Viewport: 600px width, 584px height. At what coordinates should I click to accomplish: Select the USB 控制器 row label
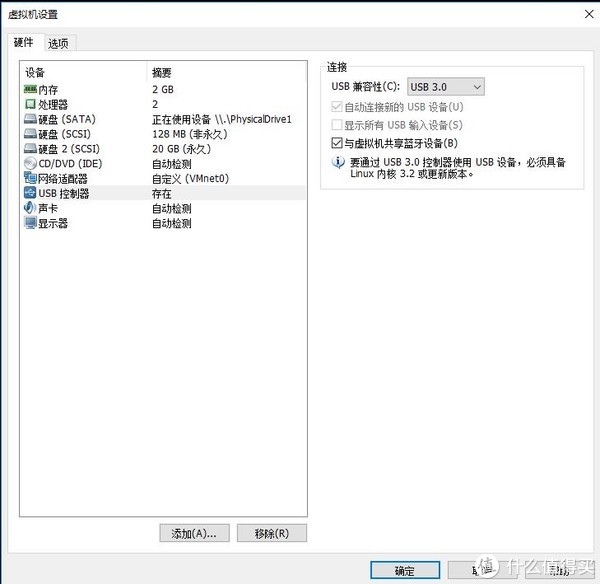pyautogui.click(x=64, y=193)
